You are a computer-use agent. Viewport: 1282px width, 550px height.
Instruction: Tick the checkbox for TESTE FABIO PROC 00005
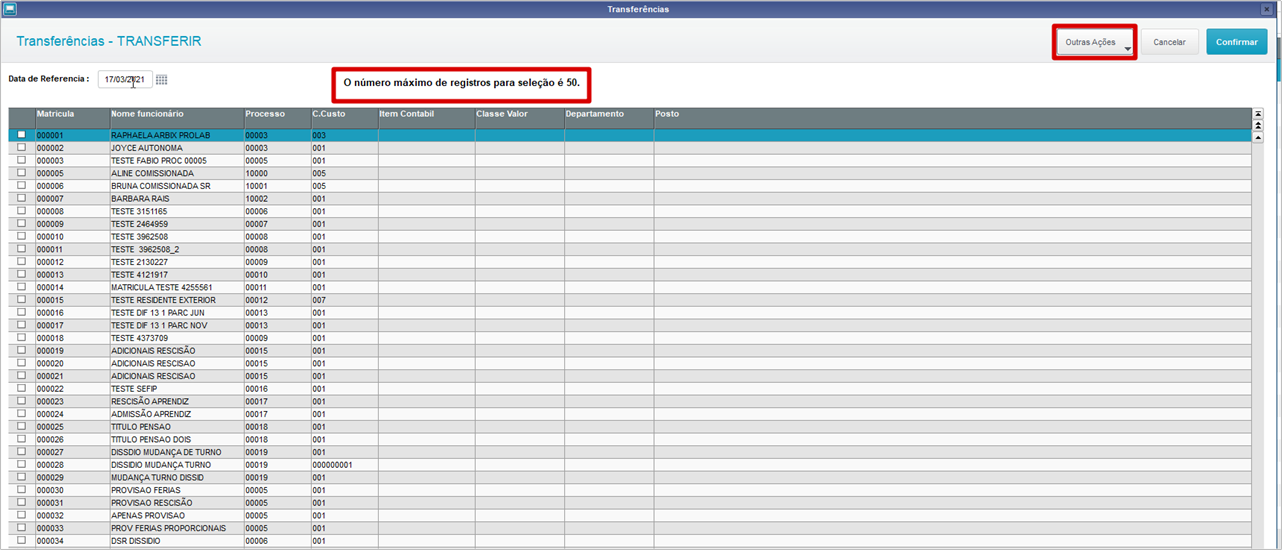coord(21,160)
